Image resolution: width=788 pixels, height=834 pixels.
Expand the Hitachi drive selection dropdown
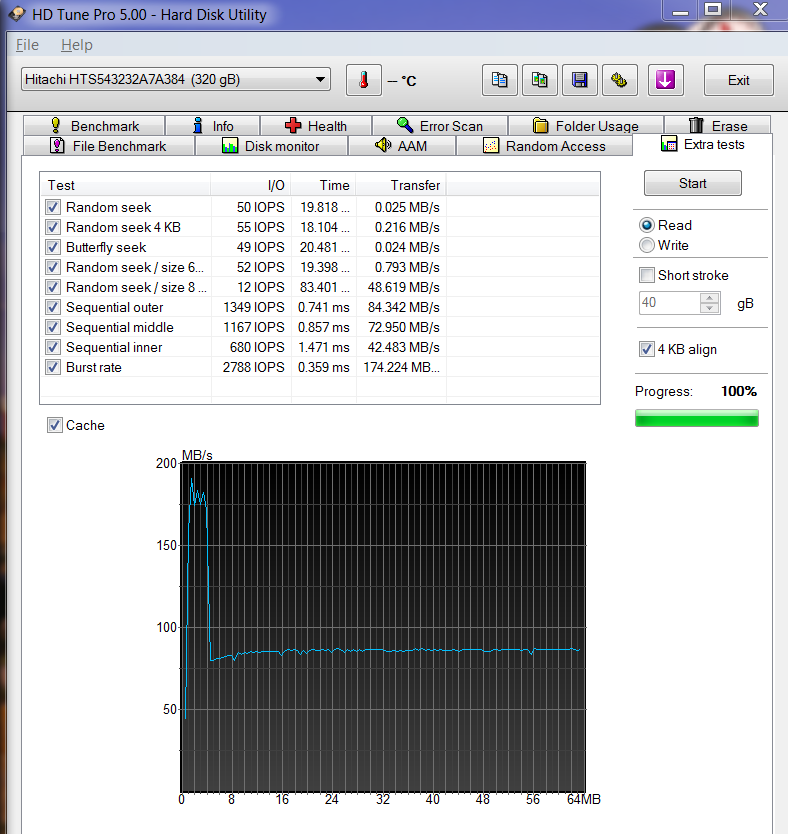click(x=320, y=80)
